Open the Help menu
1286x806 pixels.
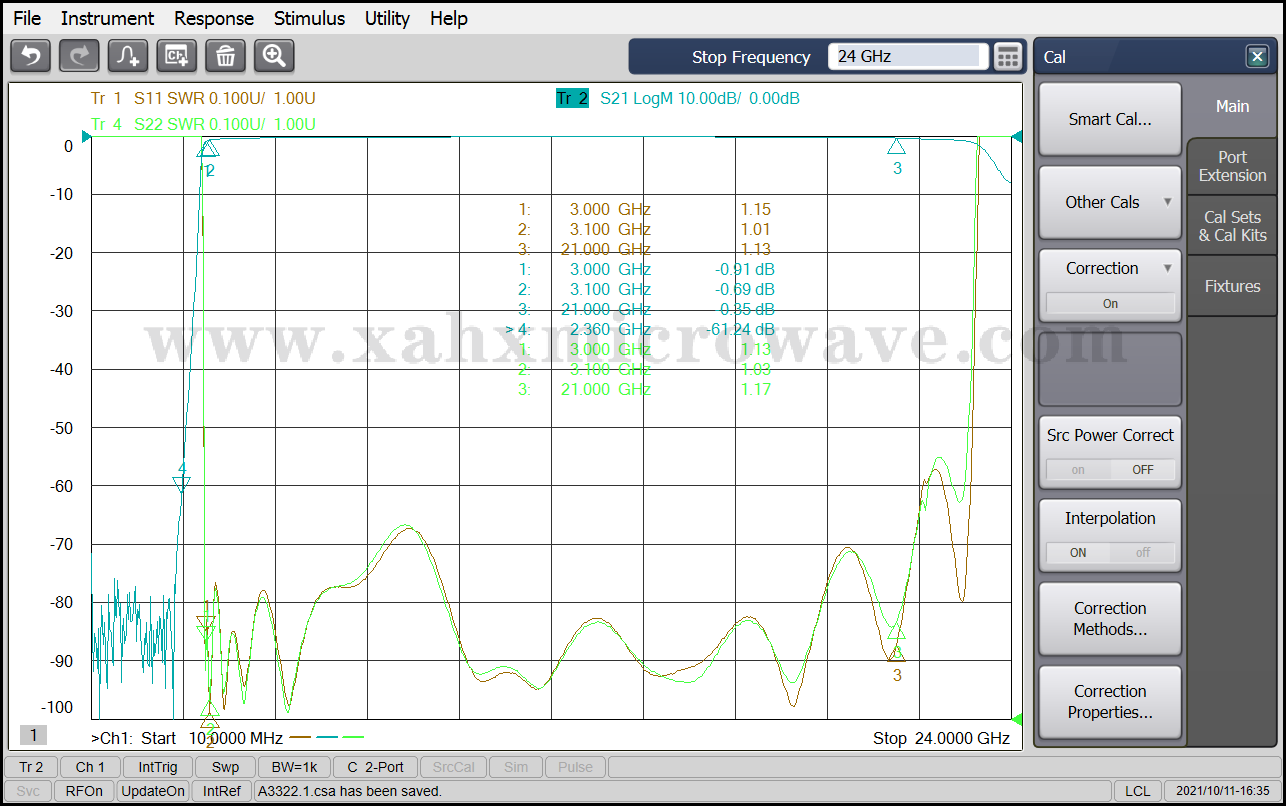point(449,18)
